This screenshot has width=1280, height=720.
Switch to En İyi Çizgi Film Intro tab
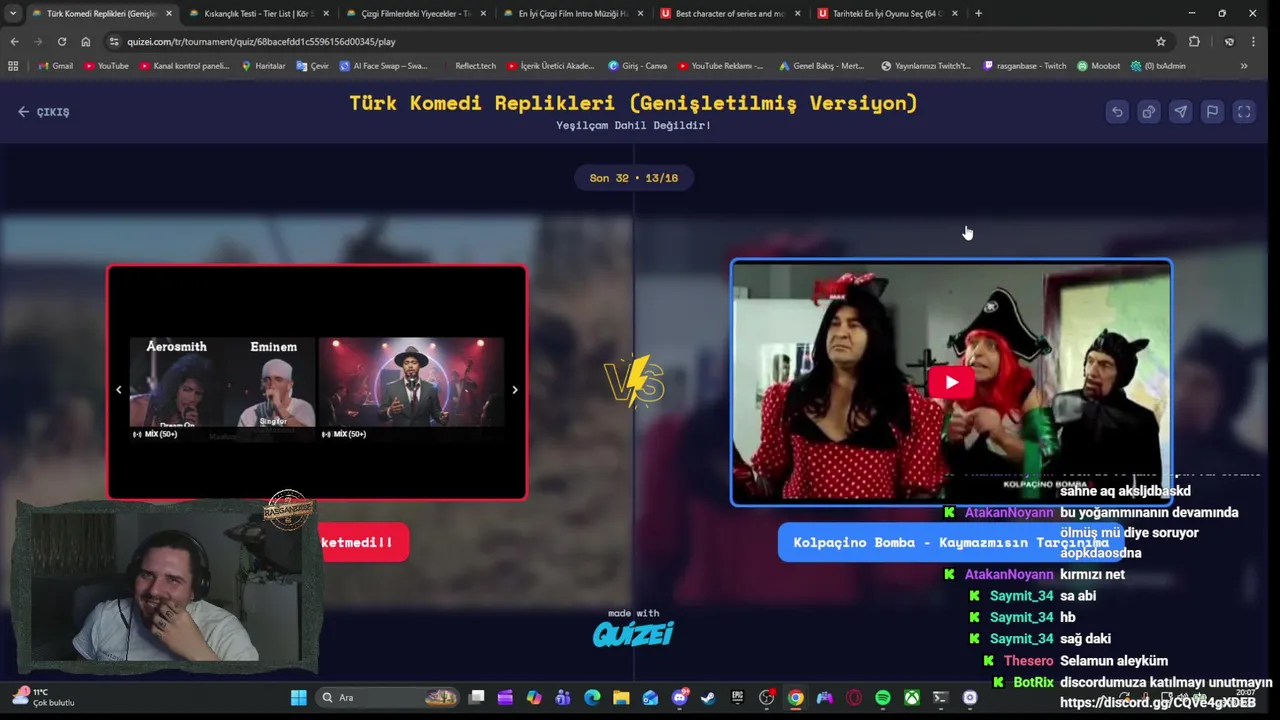573,13
